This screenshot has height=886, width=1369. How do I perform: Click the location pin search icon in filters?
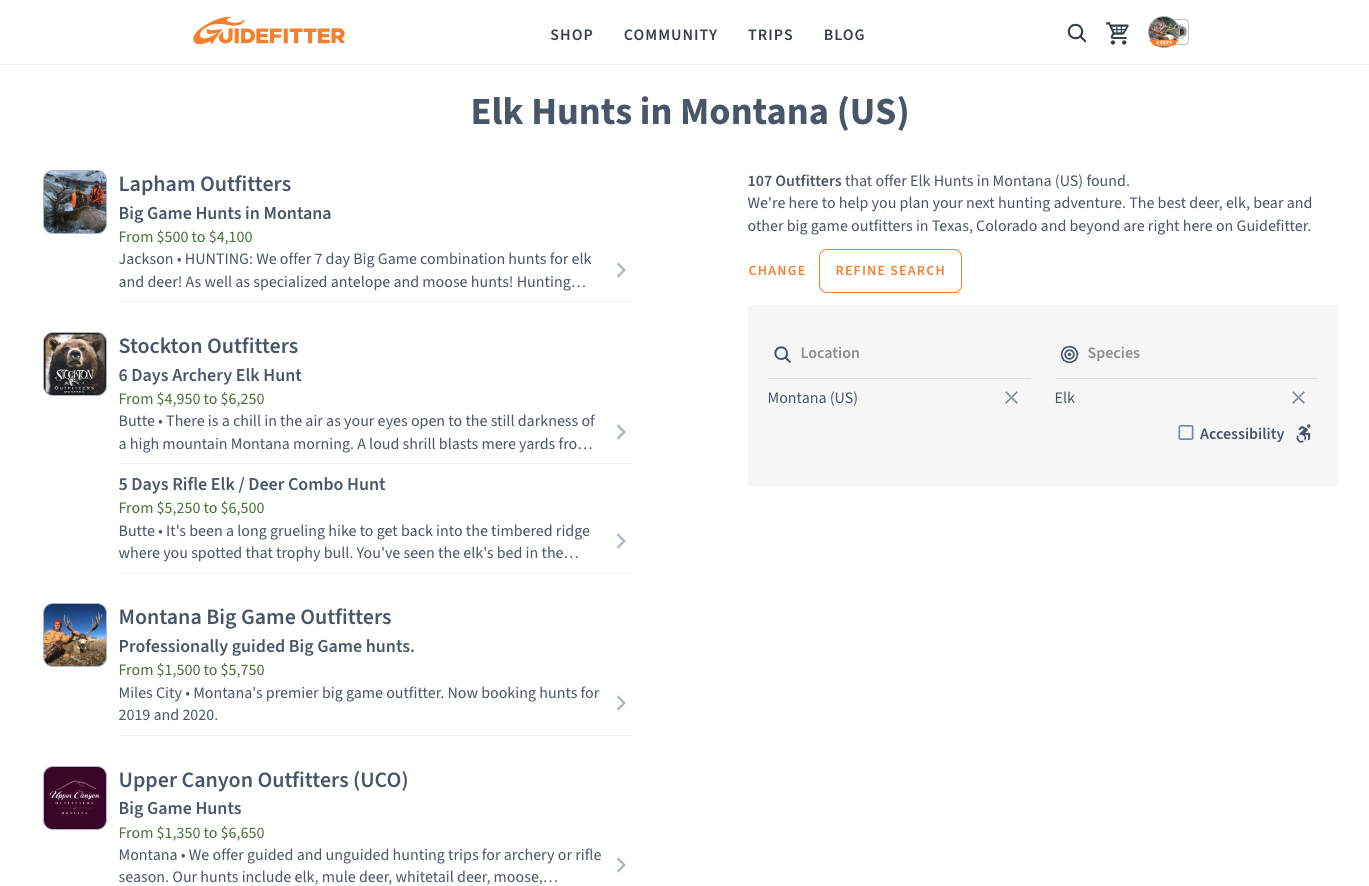(x=782, y=354)
